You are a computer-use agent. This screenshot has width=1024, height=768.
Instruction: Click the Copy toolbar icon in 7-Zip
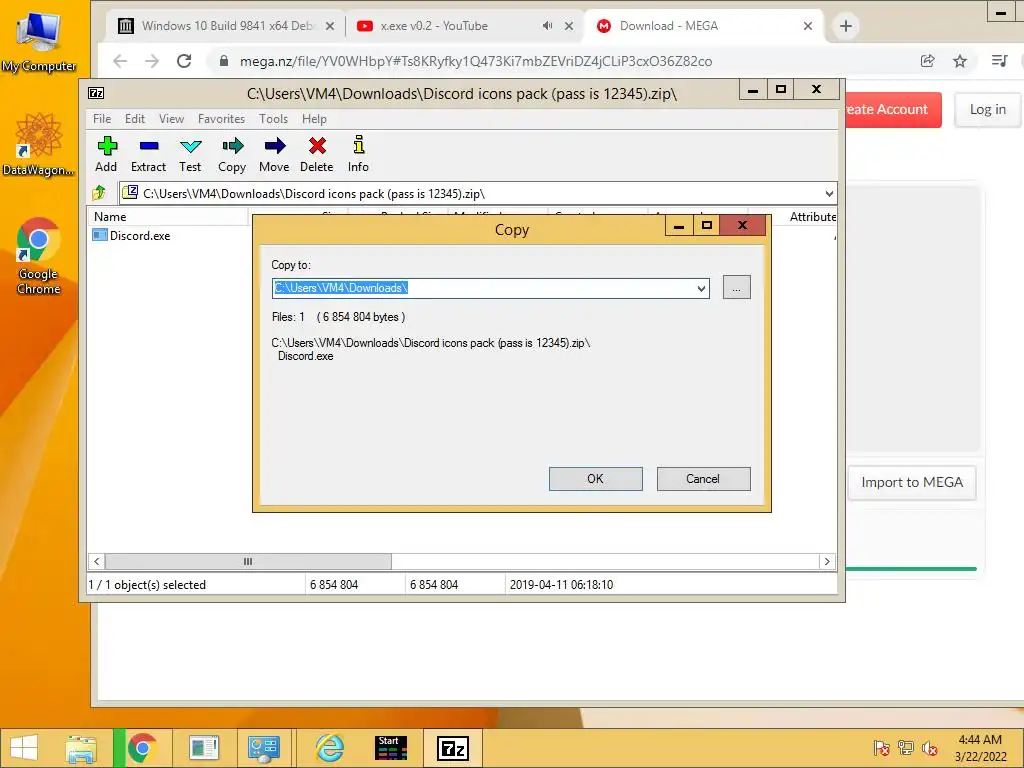232,154
